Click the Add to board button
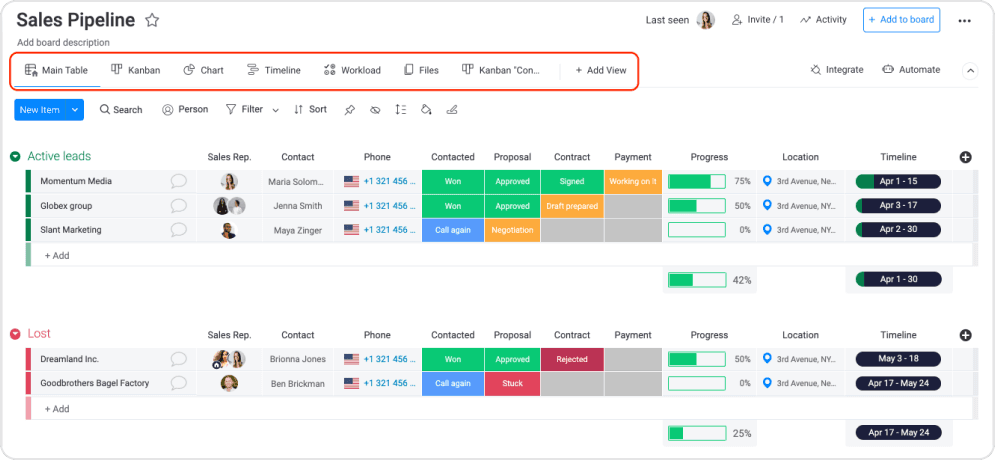995x460 pixels. 902,20
